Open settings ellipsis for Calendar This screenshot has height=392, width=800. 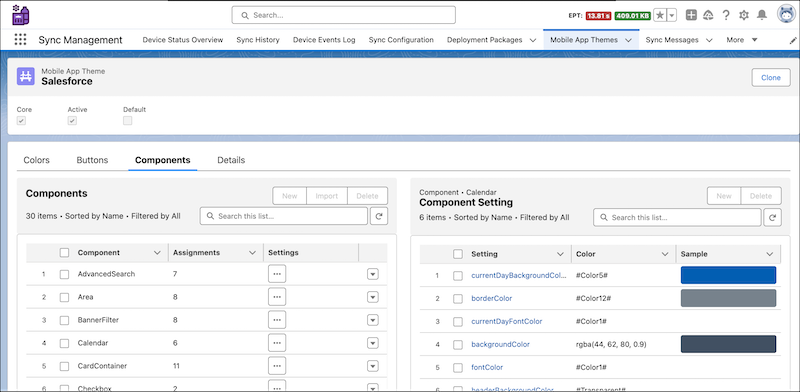pyautogui.click(x=277, y=343)
